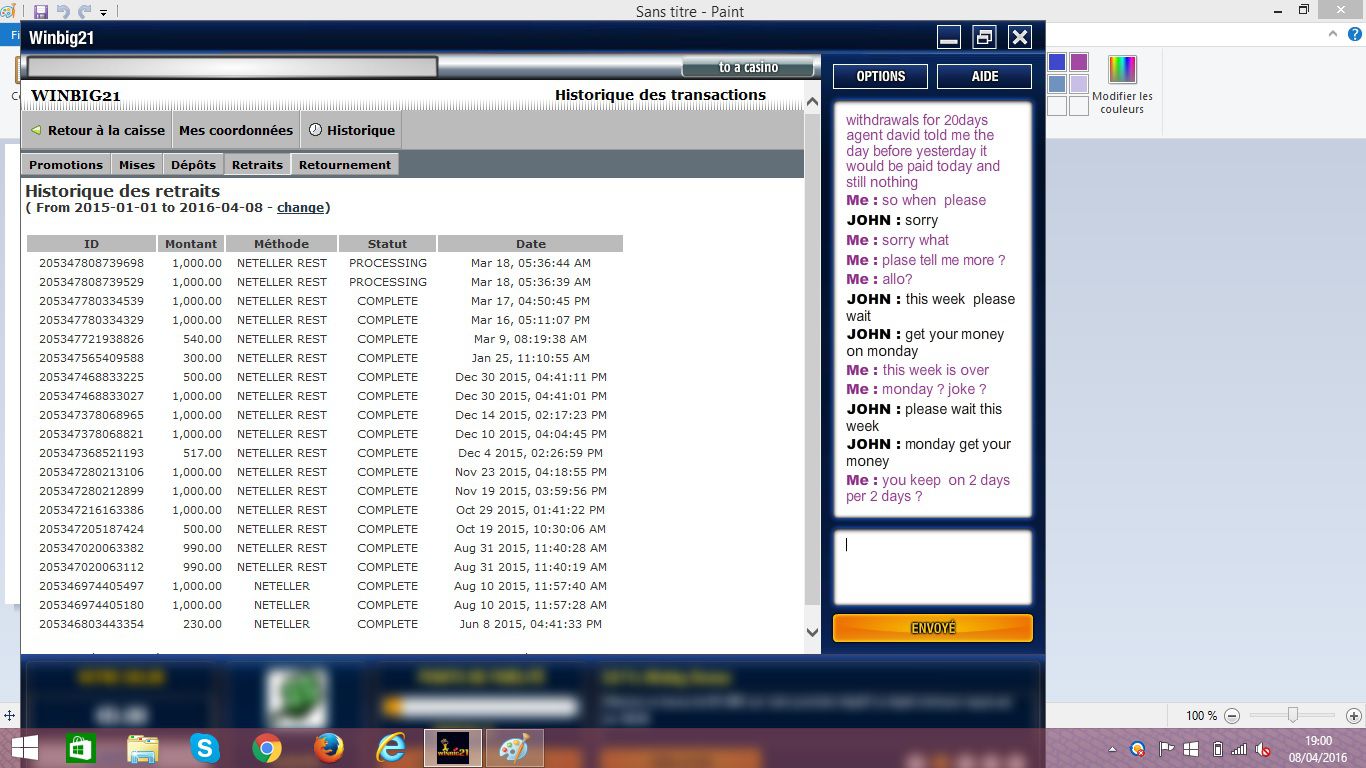This screenshot has height=768, width=1366.
Task: Click inside the chat message input box
Action: pos(932,567)
